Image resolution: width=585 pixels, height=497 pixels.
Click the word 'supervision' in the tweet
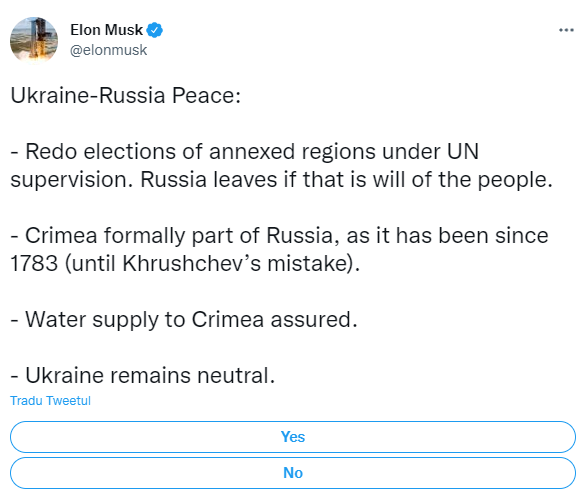[71, 180]
